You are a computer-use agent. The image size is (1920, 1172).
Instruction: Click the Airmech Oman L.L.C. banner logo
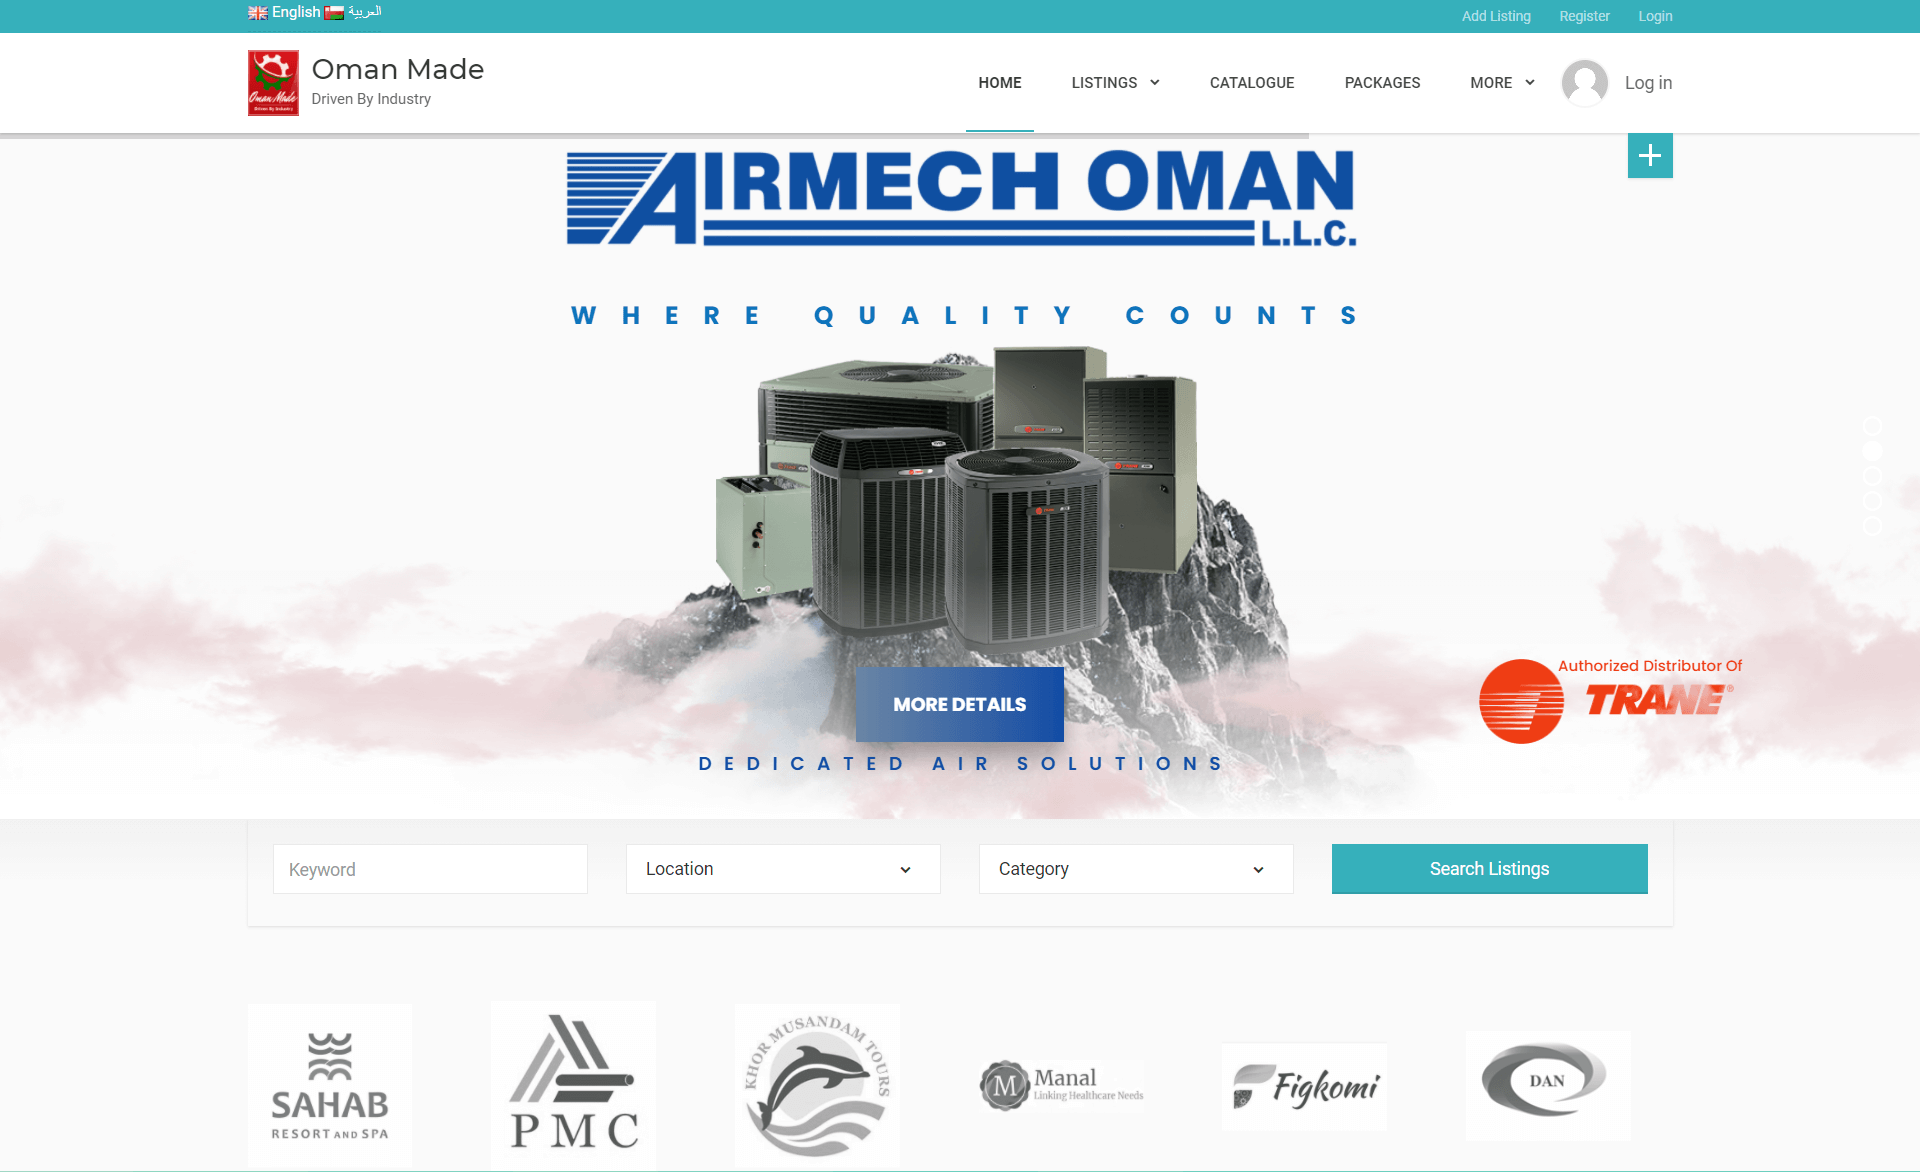[x=961, y=198]
